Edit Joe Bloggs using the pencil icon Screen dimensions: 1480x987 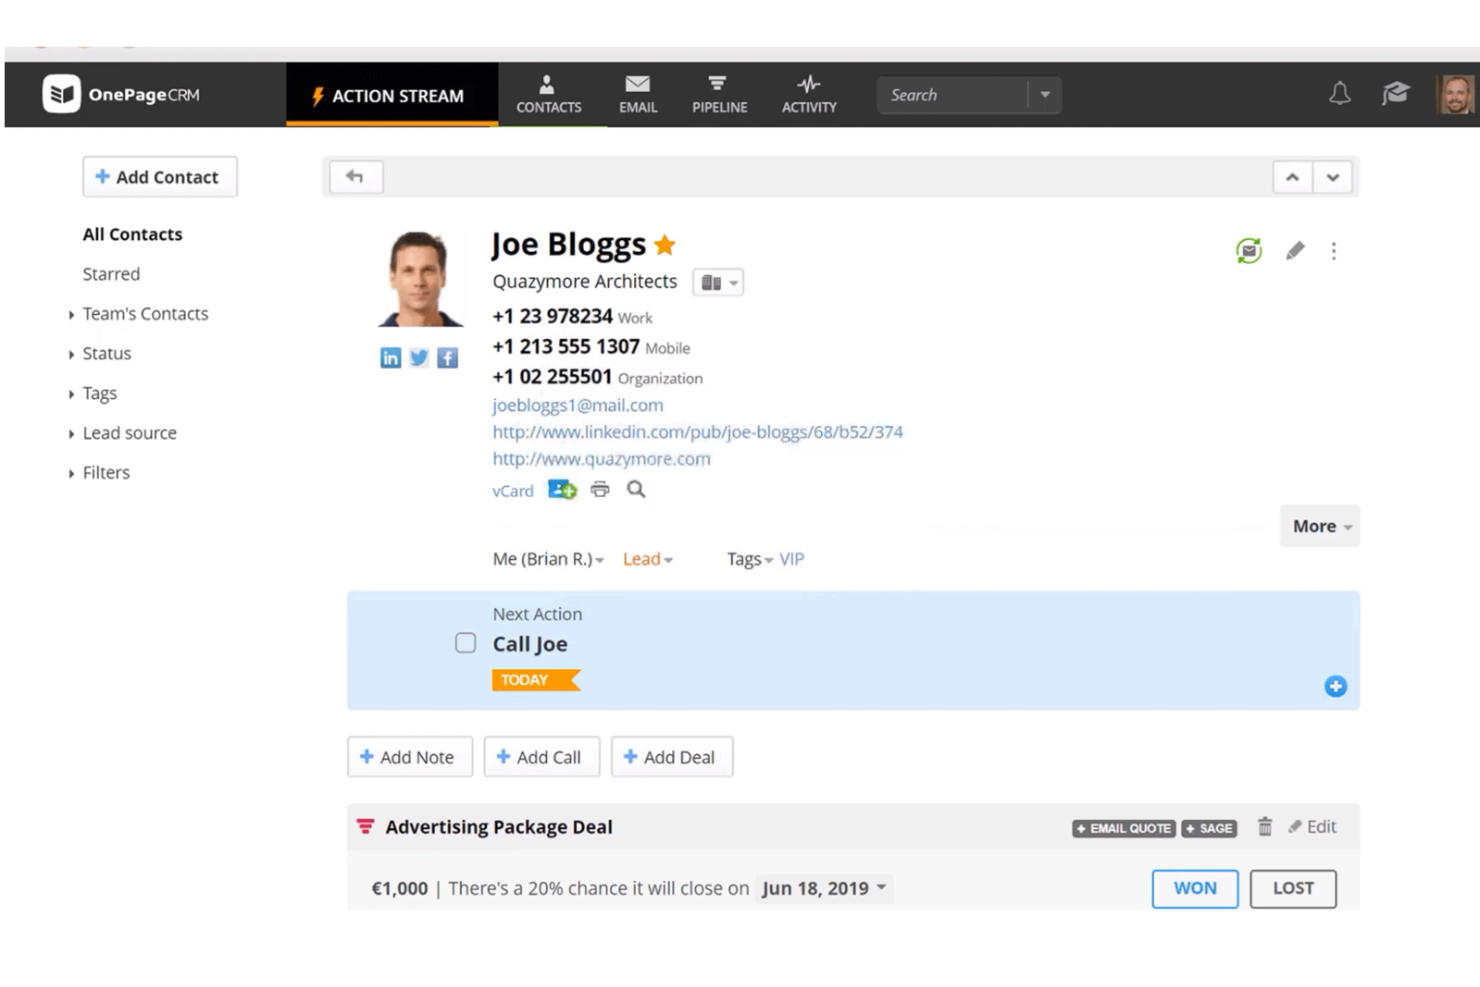click(x=1294, y=251)
